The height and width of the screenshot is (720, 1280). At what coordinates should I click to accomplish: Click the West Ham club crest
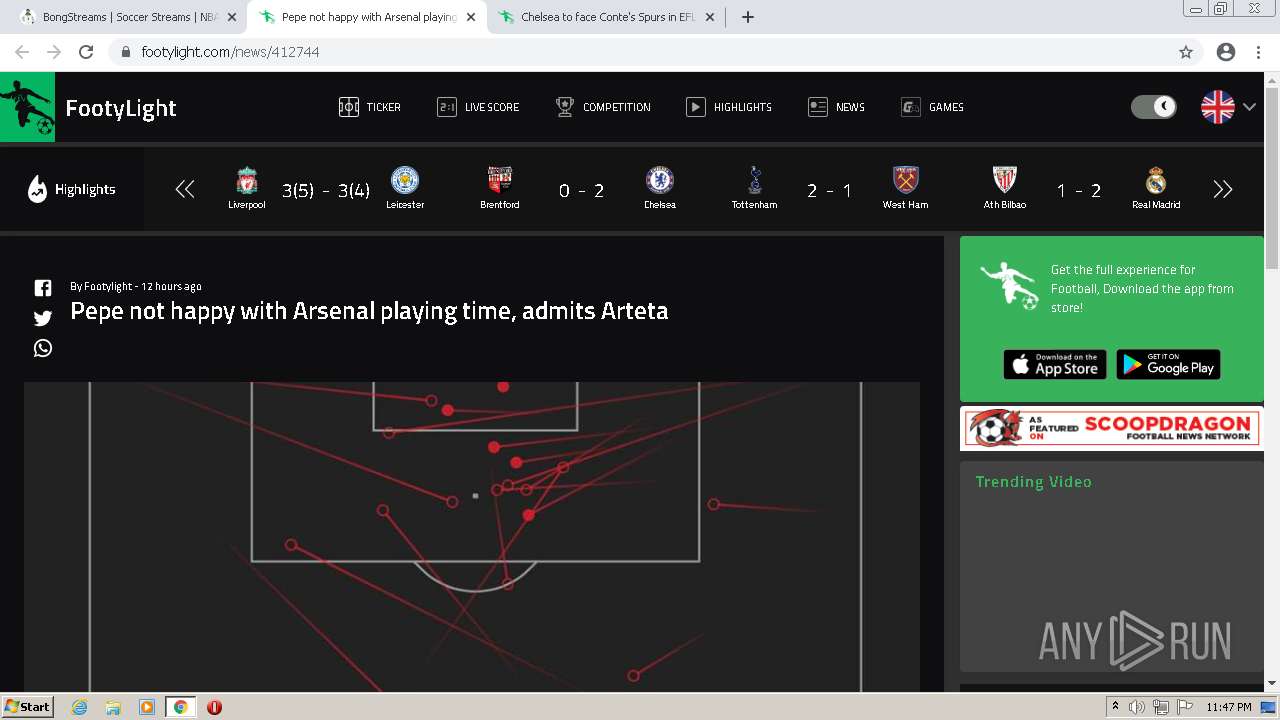tap(905, 181)
